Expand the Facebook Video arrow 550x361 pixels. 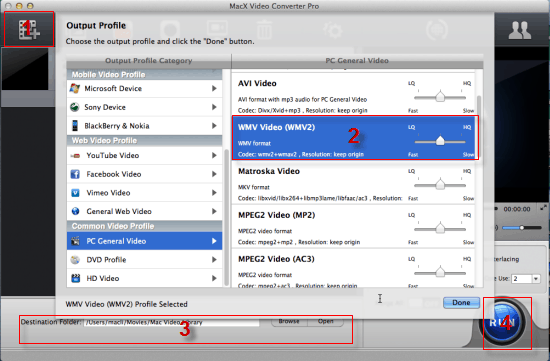[x=214, y=174]
